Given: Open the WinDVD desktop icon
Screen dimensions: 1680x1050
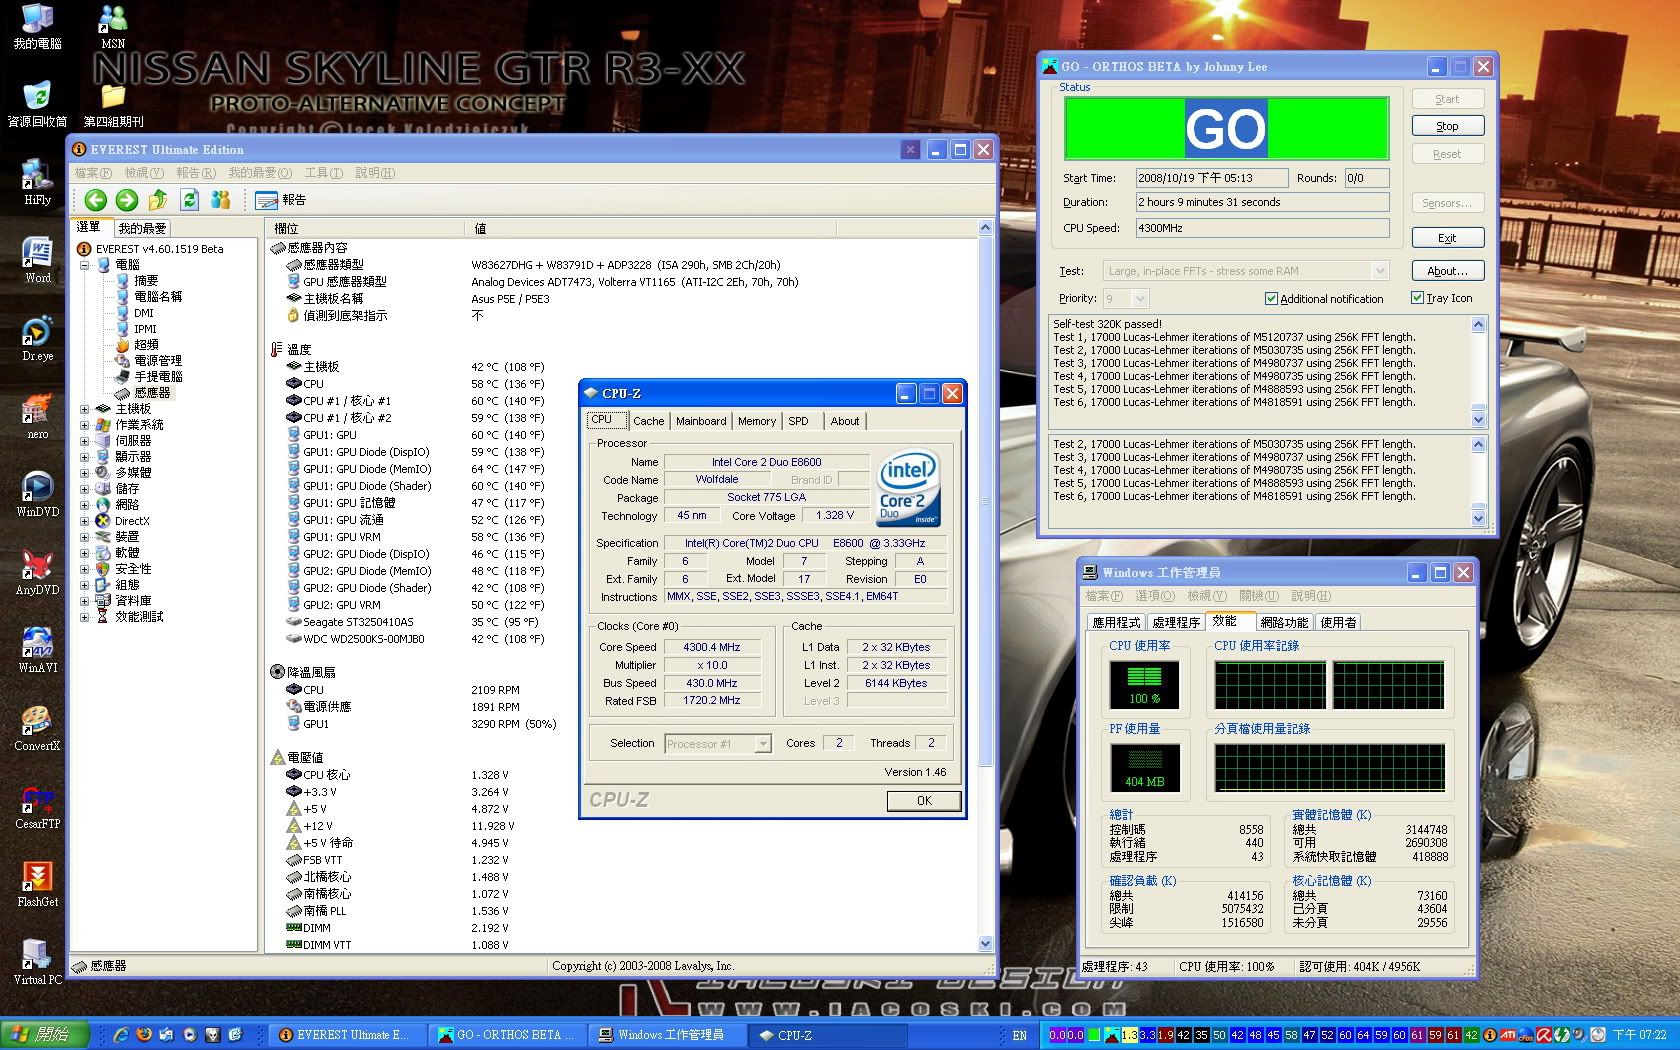Looking at the screenshot, I should tap(38, 495).
